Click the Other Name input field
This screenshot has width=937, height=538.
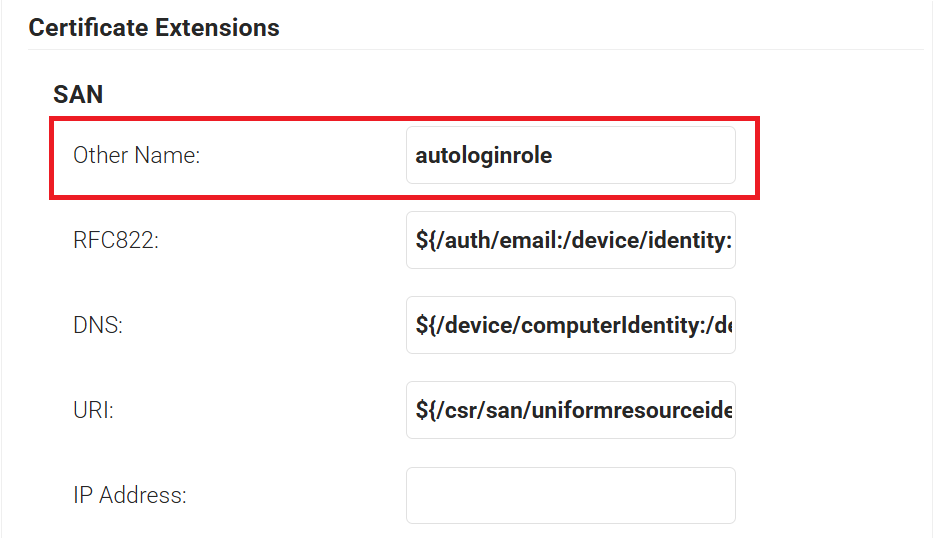pyautogui.click(x=570, y=155)
